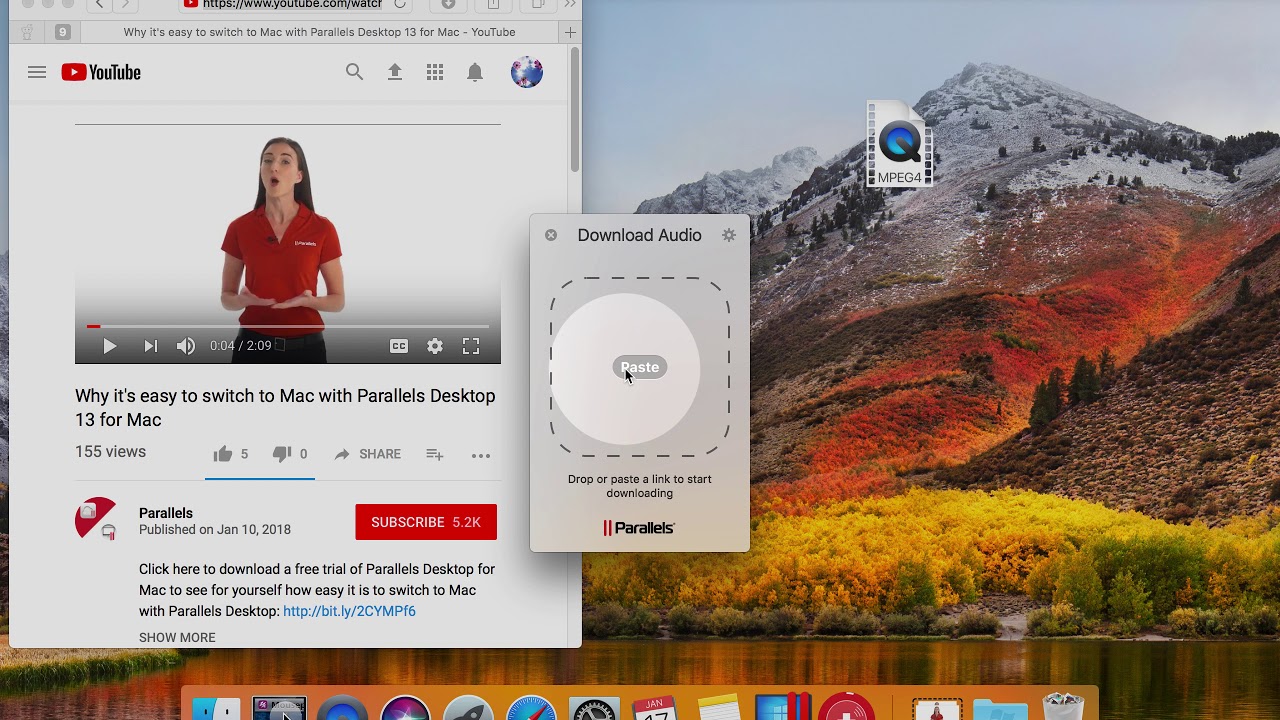
Task: Open the YouTube hamburger guide menu
Action: coord(37,72)
